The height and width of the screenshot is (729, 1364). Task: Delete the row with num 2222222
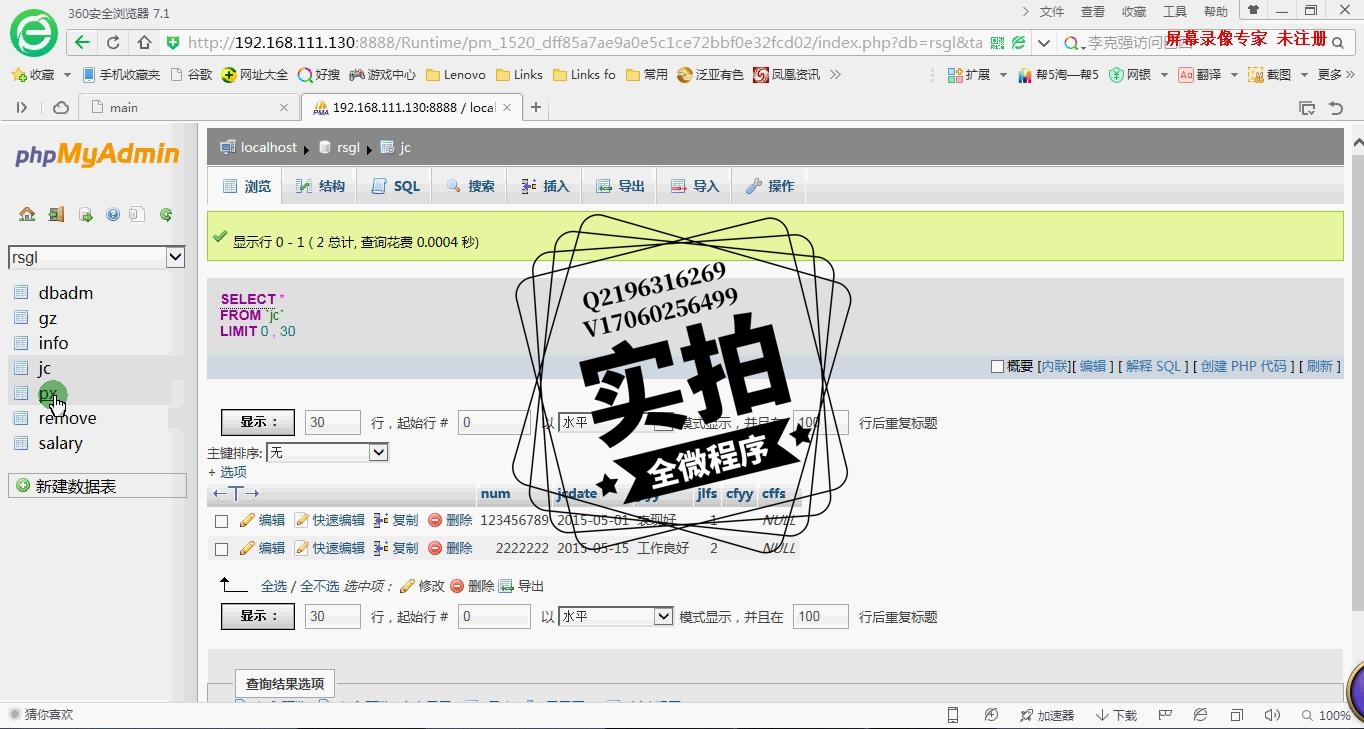tap(450, 548)
